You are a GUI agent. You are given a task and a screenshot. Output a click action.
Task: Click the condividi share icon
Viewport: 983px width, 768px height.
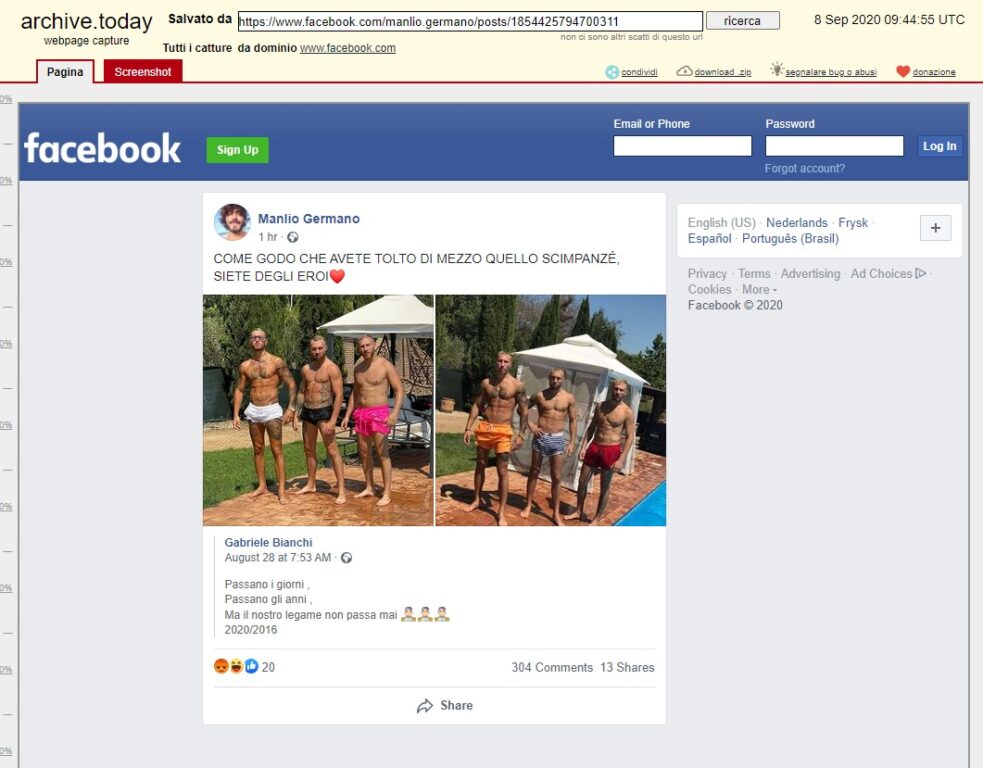[612, 72]
